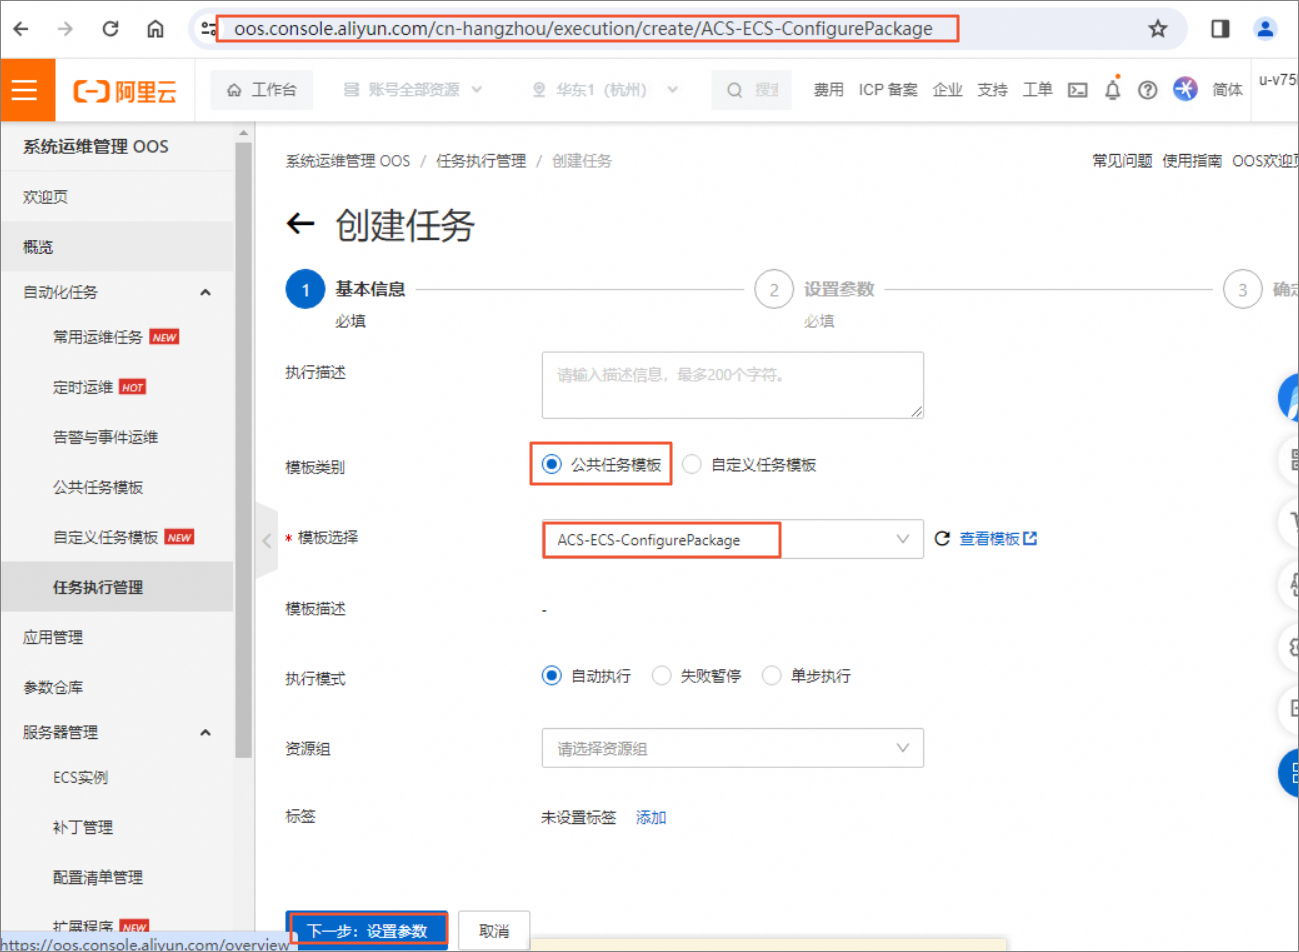Viewport: 1299px width, 952px height.
Task: Open the 查看模板 link
Action: 998,539
